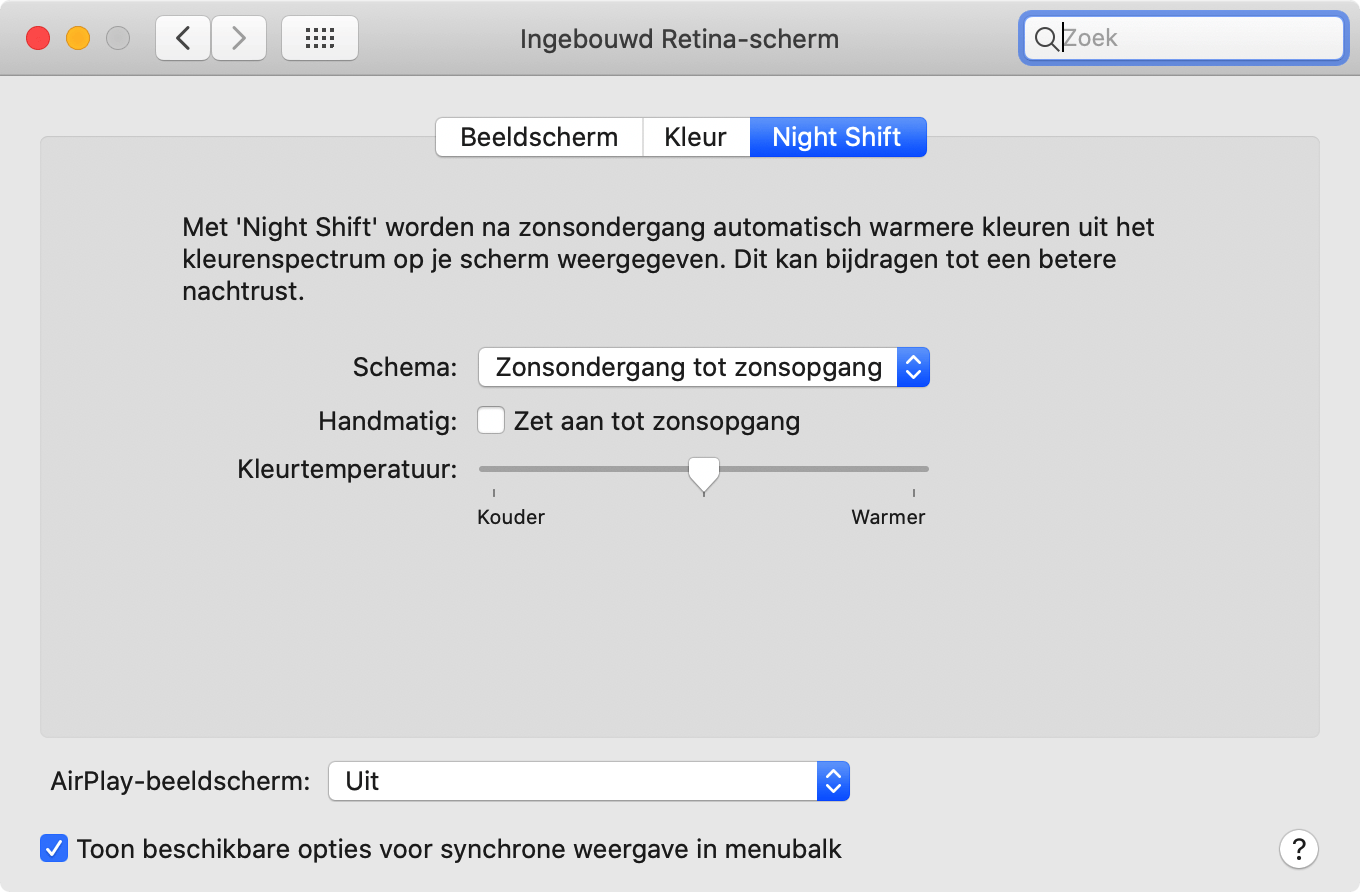Click the magnifying glass search icon
The width and height of the screenshot is (1360, 892).
pos(1045,39)
